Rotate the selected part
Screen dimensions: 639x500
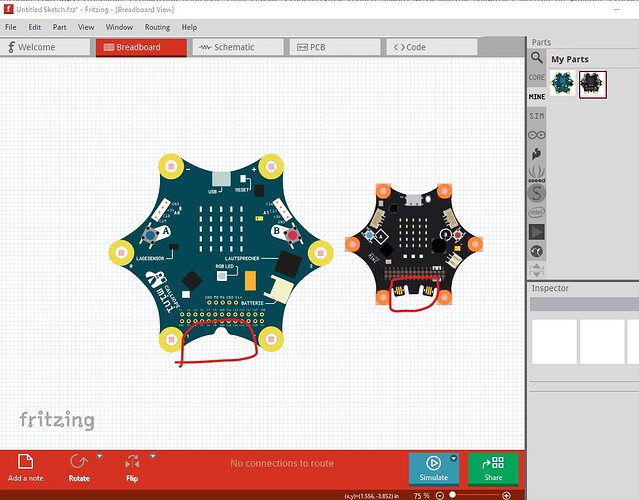pyautogui.click(x=79, y=468)
